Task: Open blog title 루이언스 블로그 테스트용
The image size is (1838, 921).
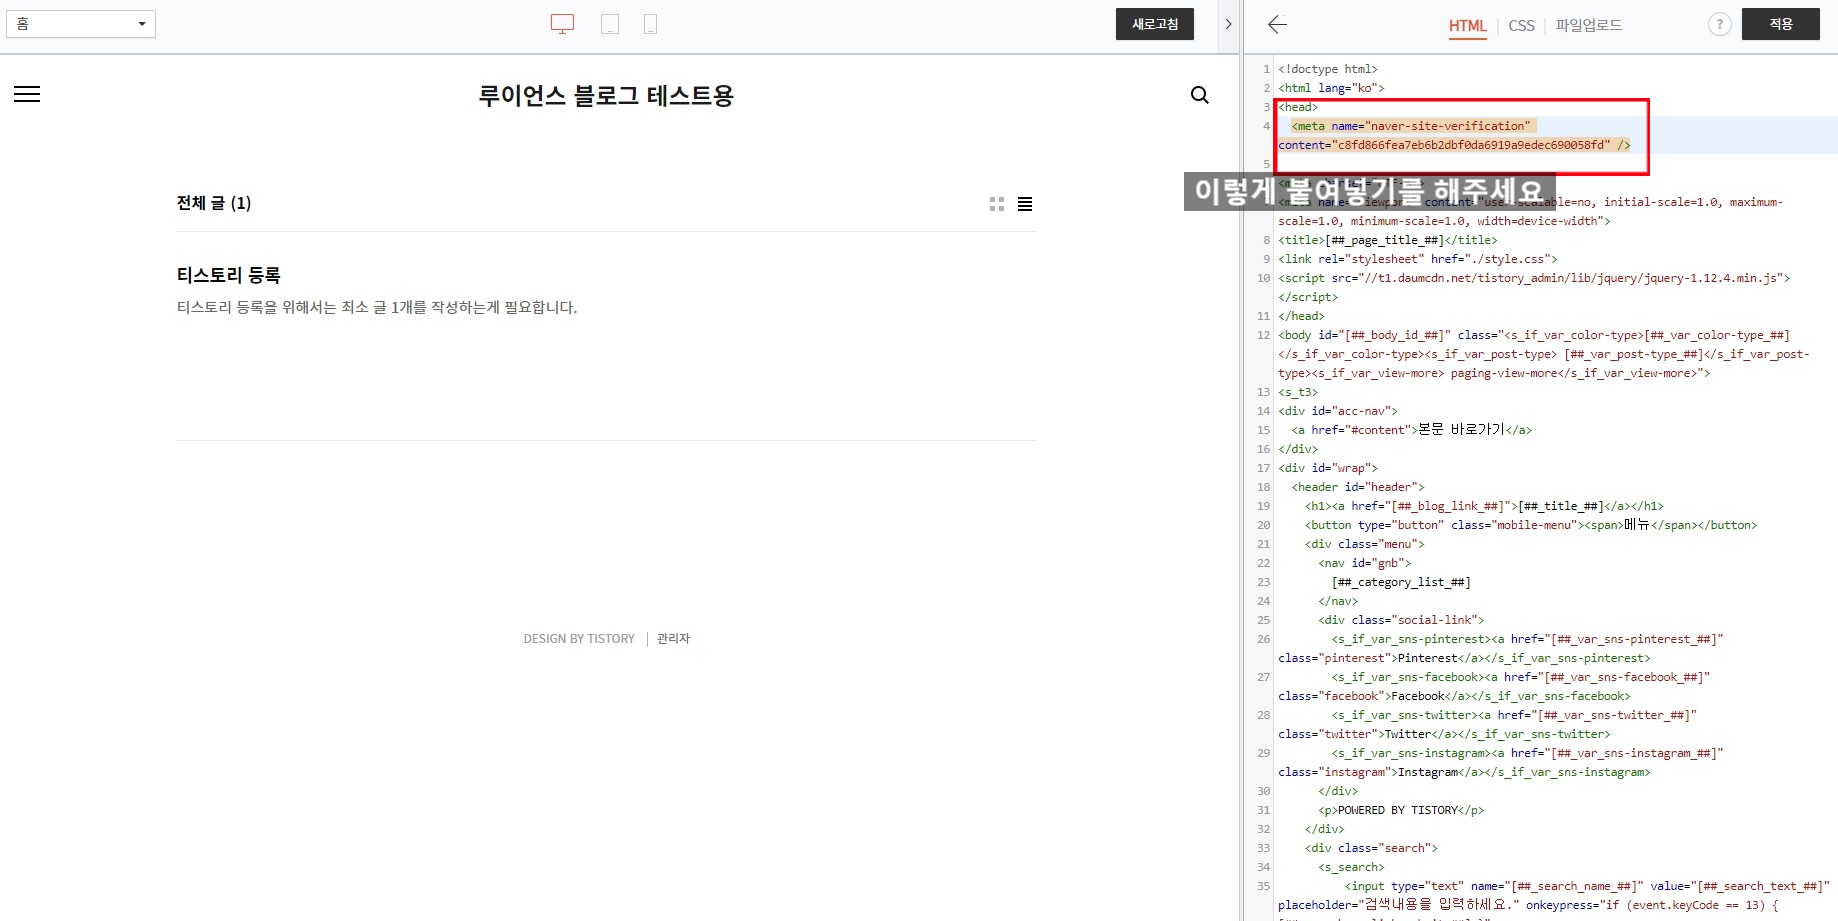Action: [606, 96]
